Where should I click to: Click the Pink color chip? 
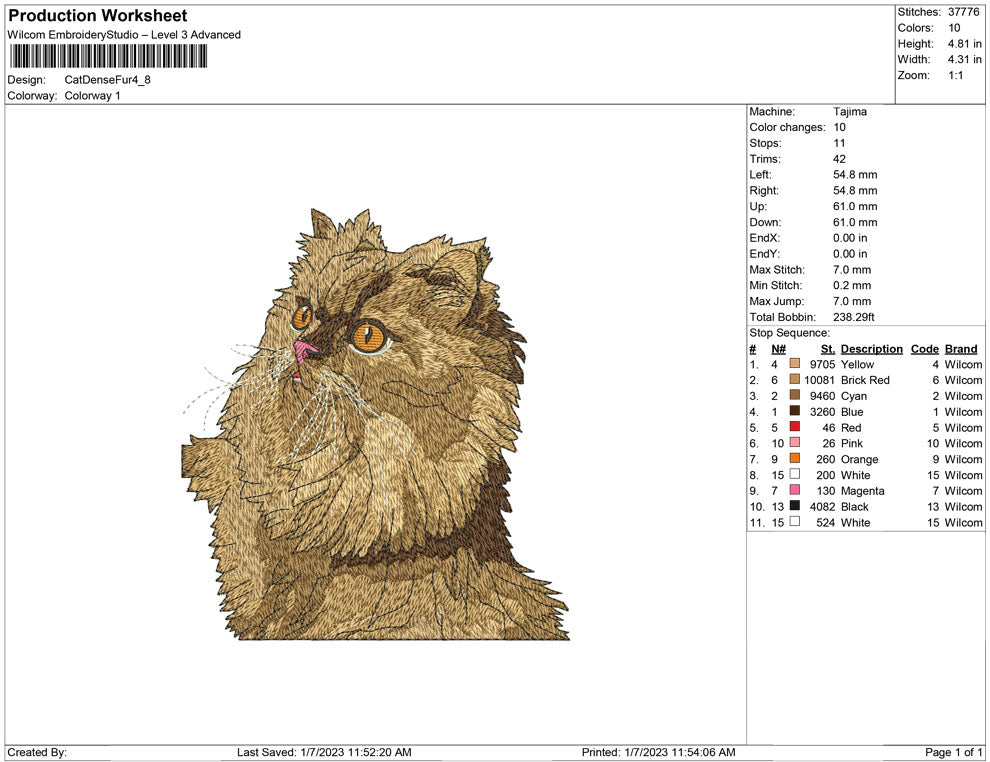point(793,443)
